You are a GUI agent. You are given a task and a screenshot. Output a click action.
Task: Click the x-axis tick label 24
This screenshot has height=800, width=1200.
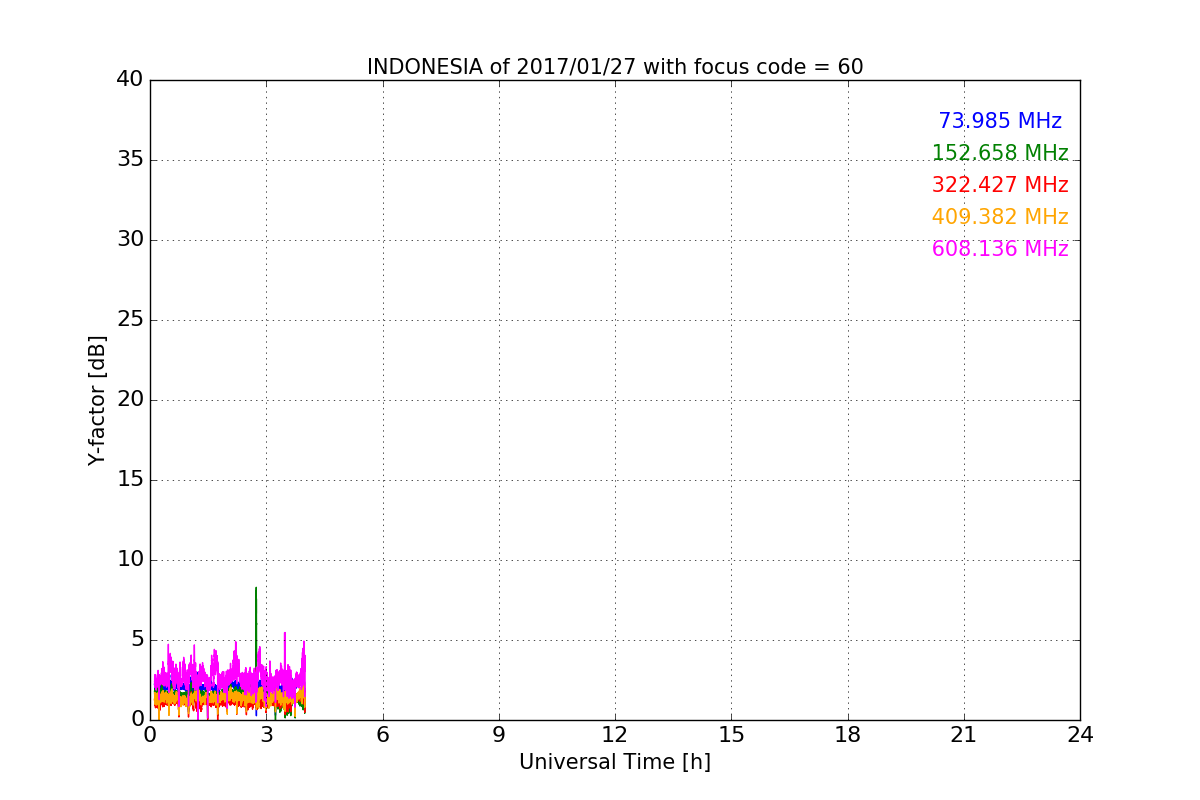coord(1080,735)
